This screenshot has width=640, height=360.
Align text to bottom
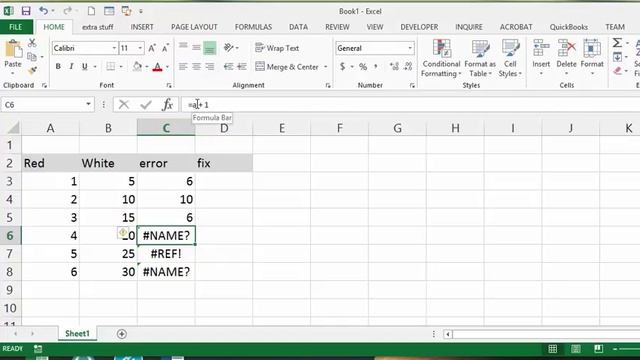pyautogui.click(x=210, y=48)
